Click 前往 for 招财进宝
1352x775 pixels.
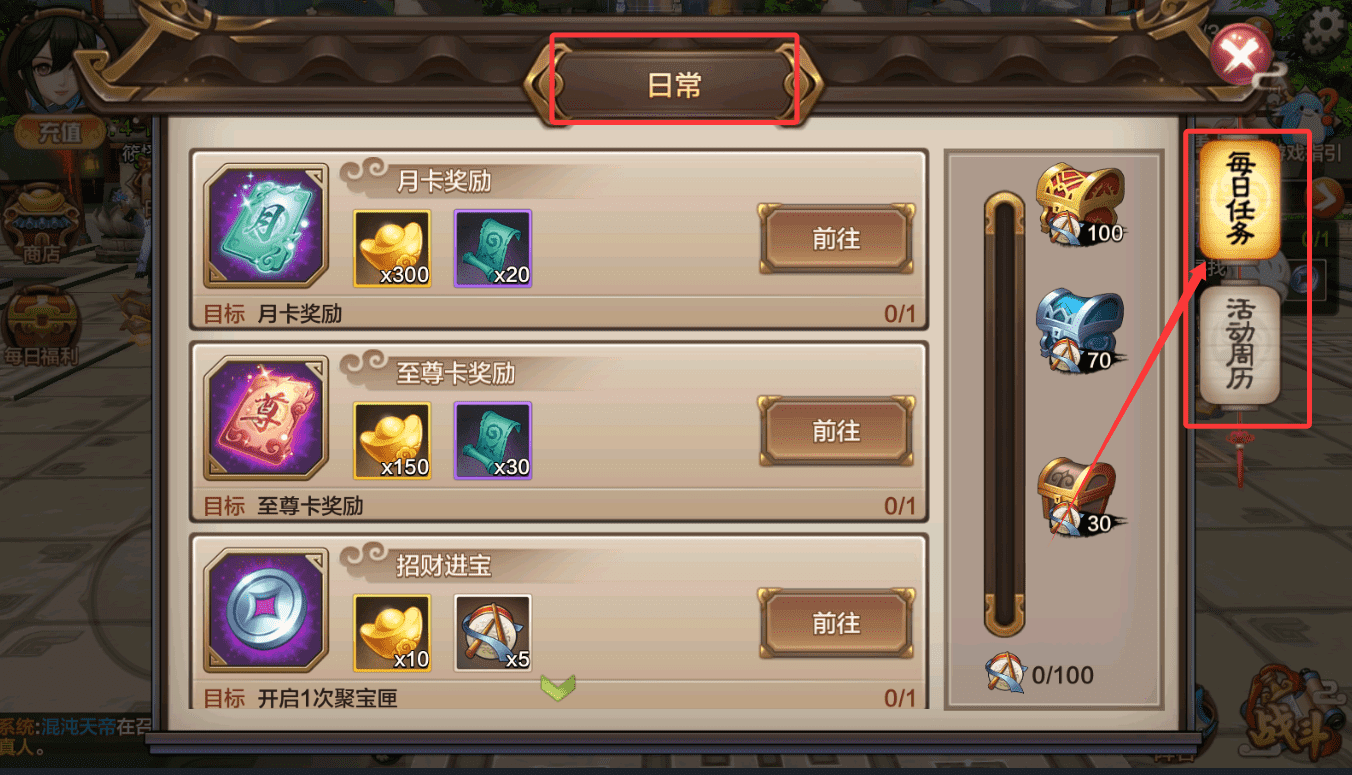836,623
